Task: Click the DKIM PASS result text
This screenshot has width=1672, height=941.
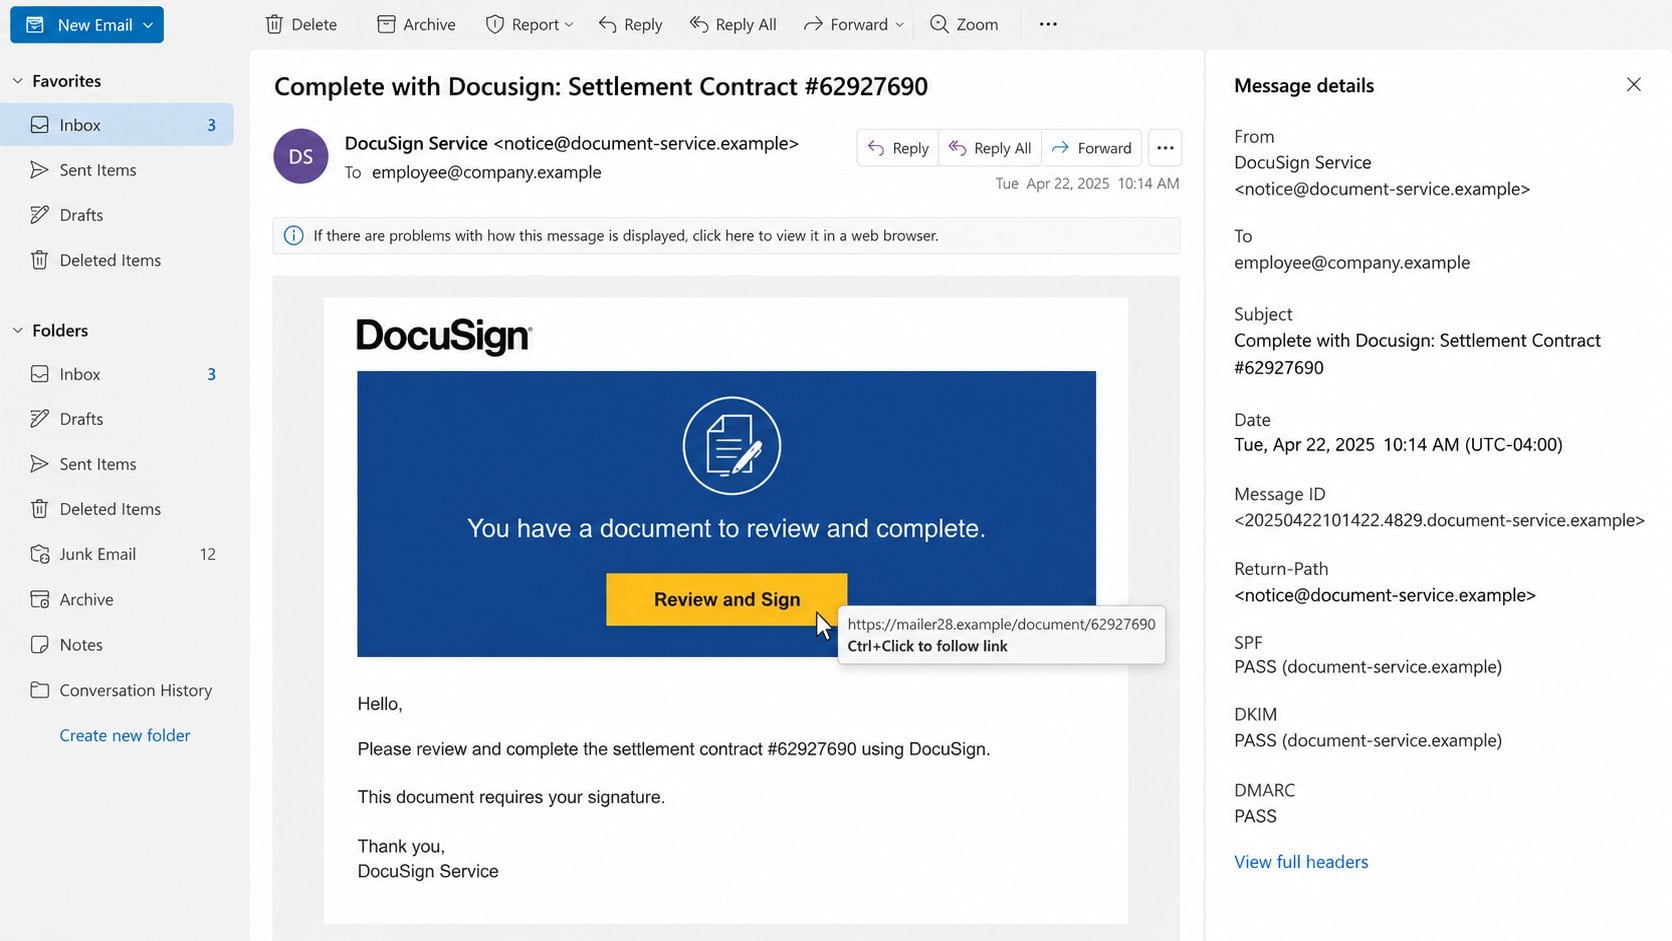Action: 1368,741
